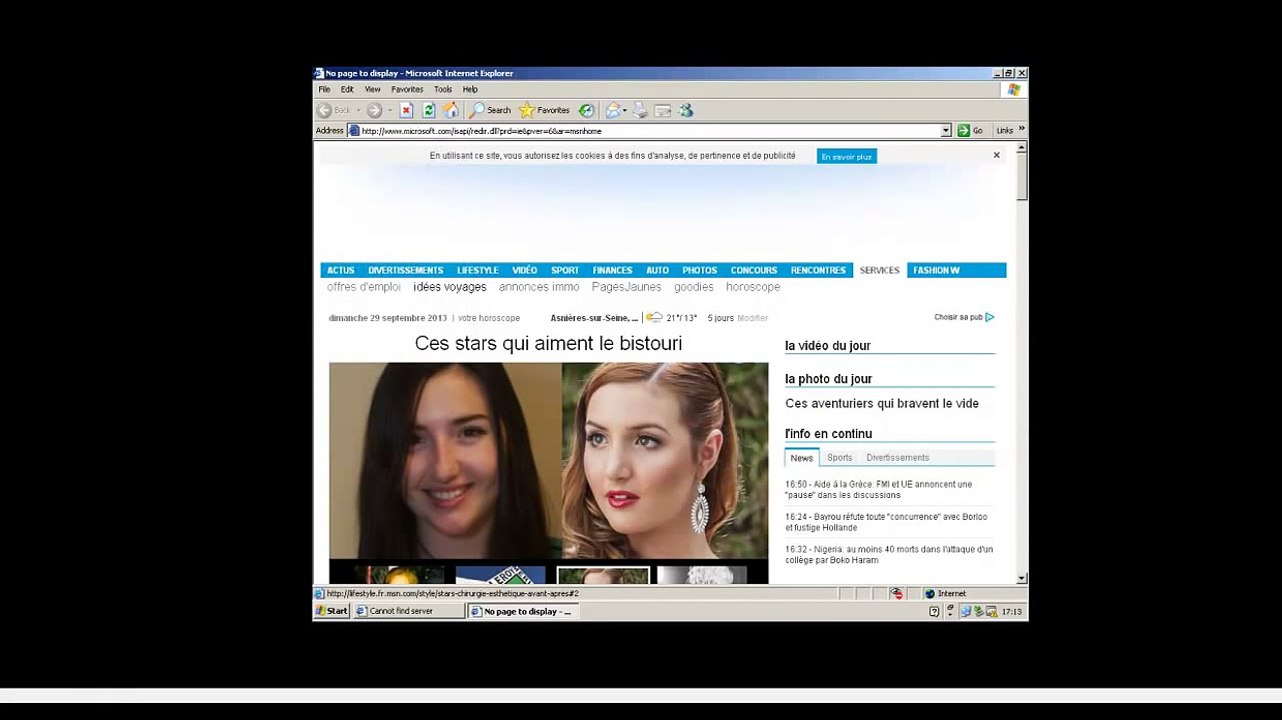Click the votre horoscope link by the date

point(489,318)
